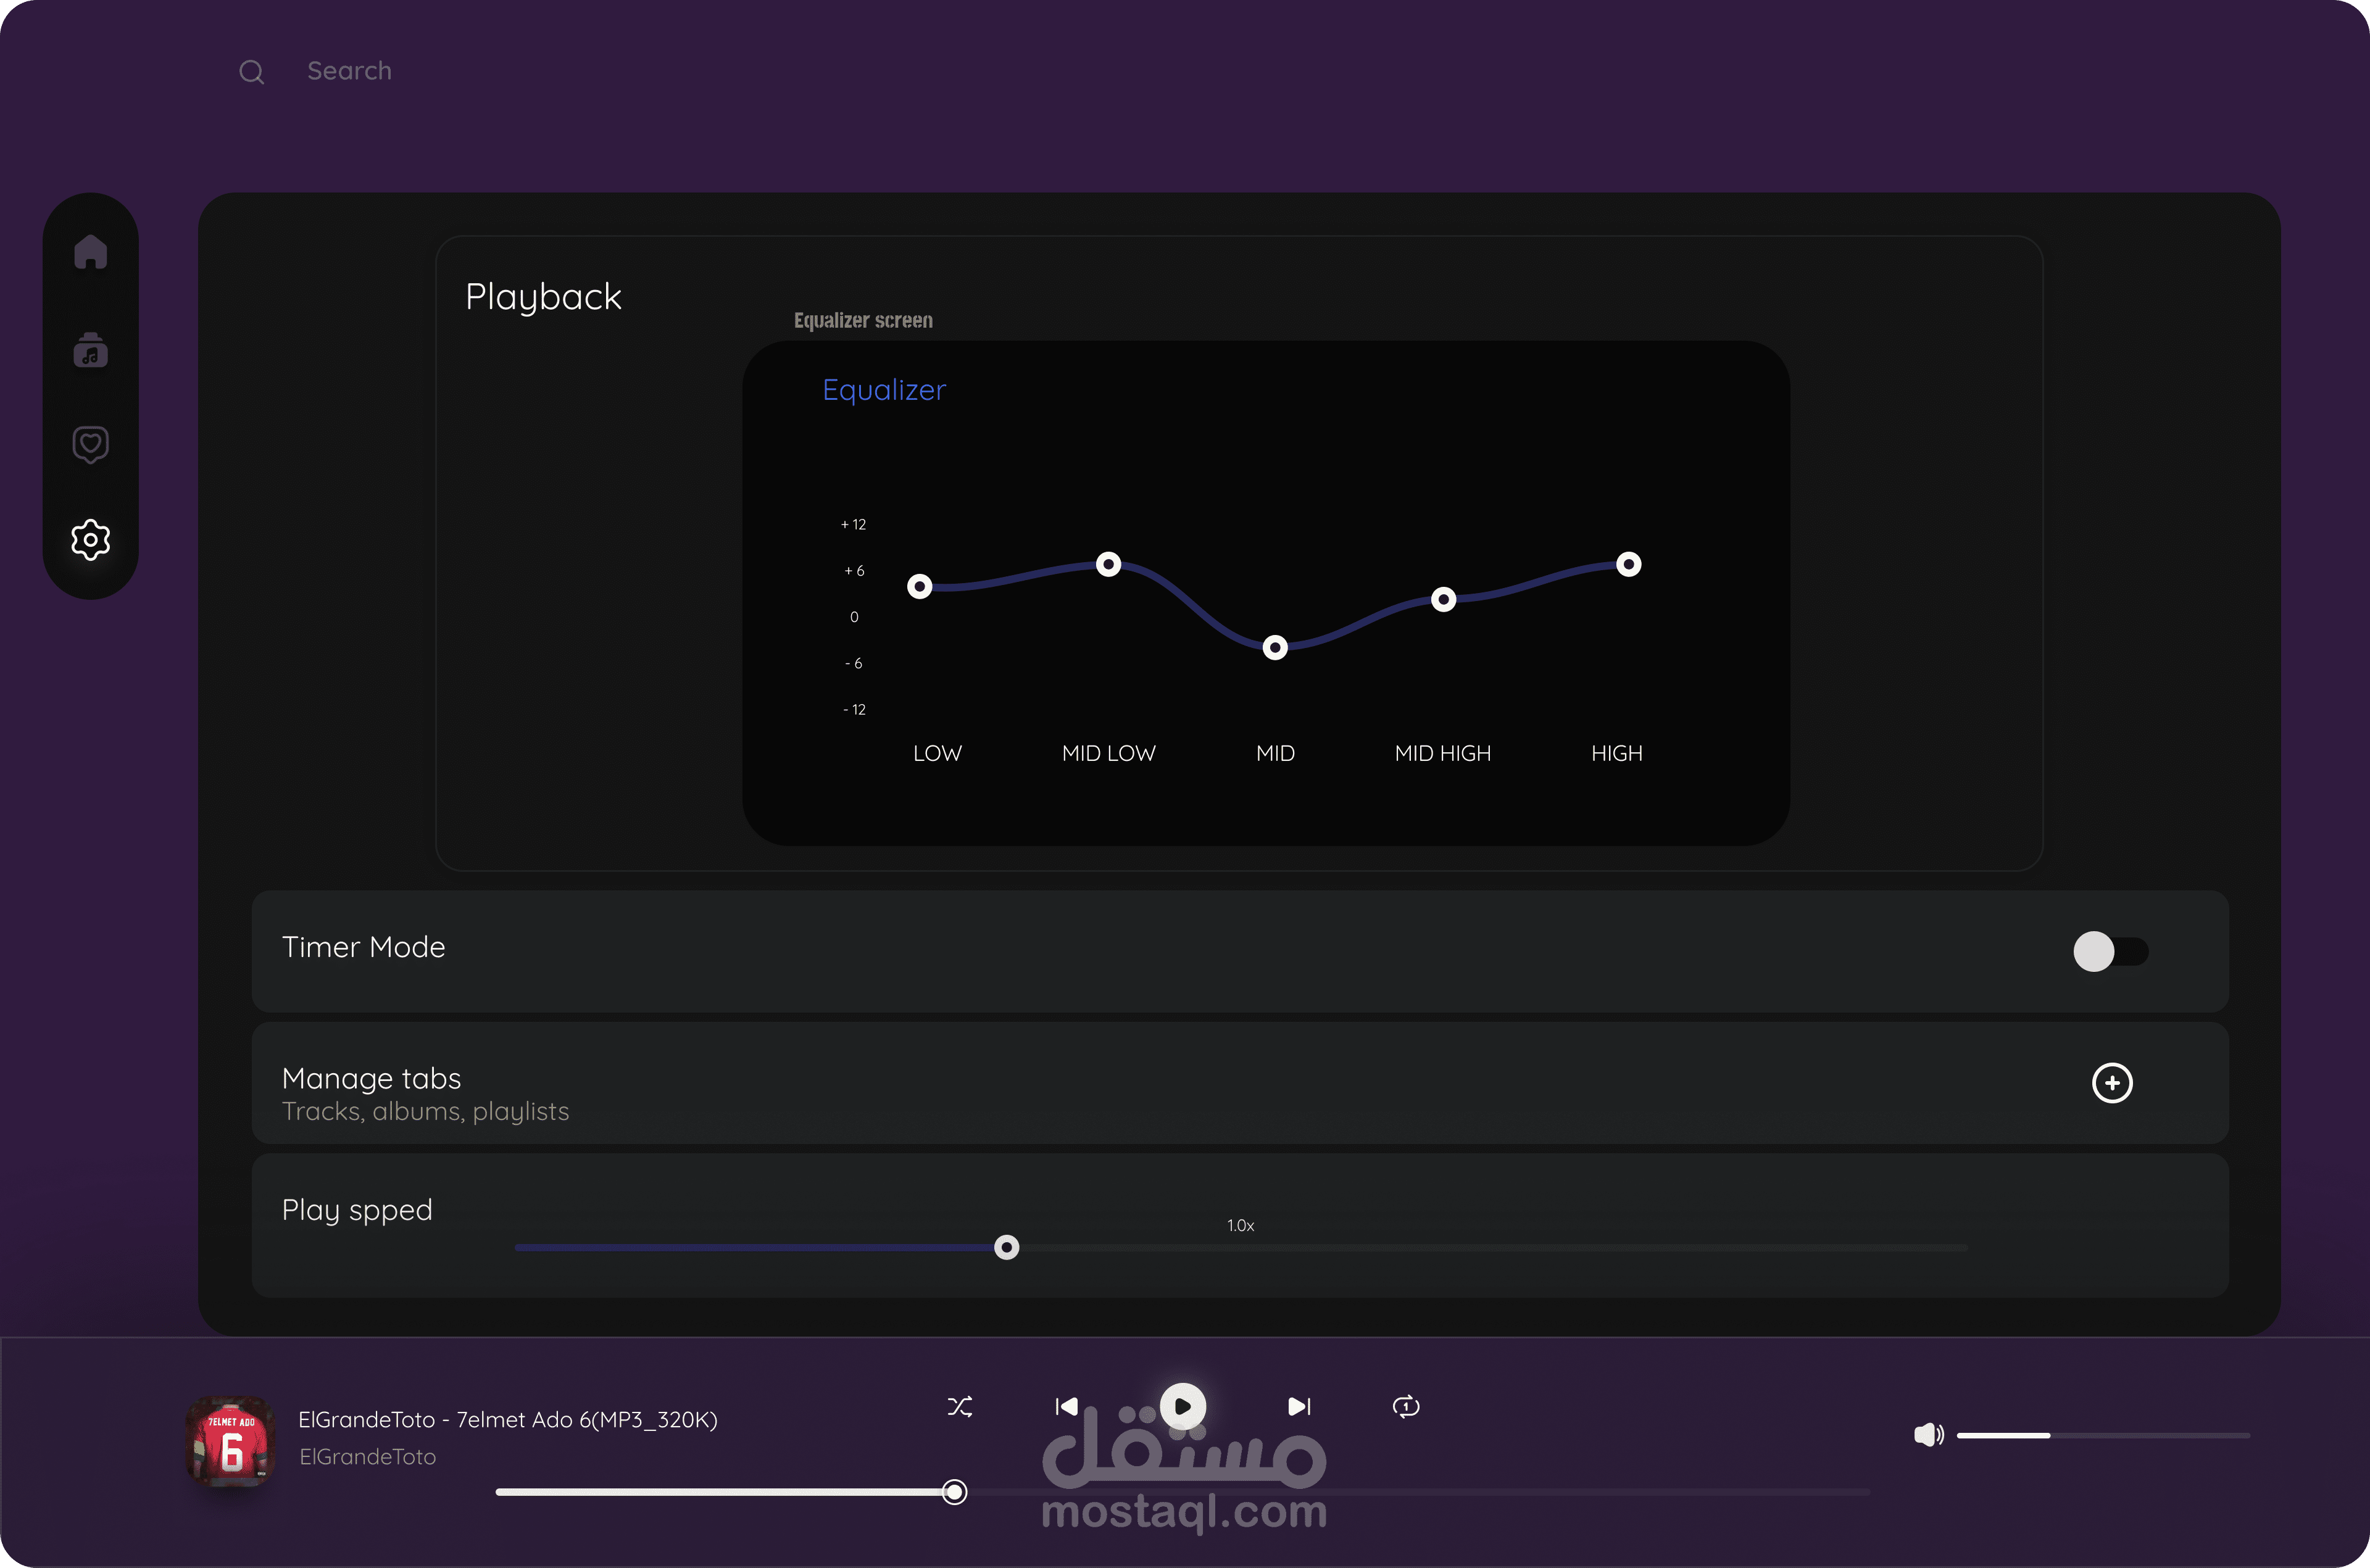Click the song progress bar handle
The image size is (2370, 1568).
tap(955, 1492)
